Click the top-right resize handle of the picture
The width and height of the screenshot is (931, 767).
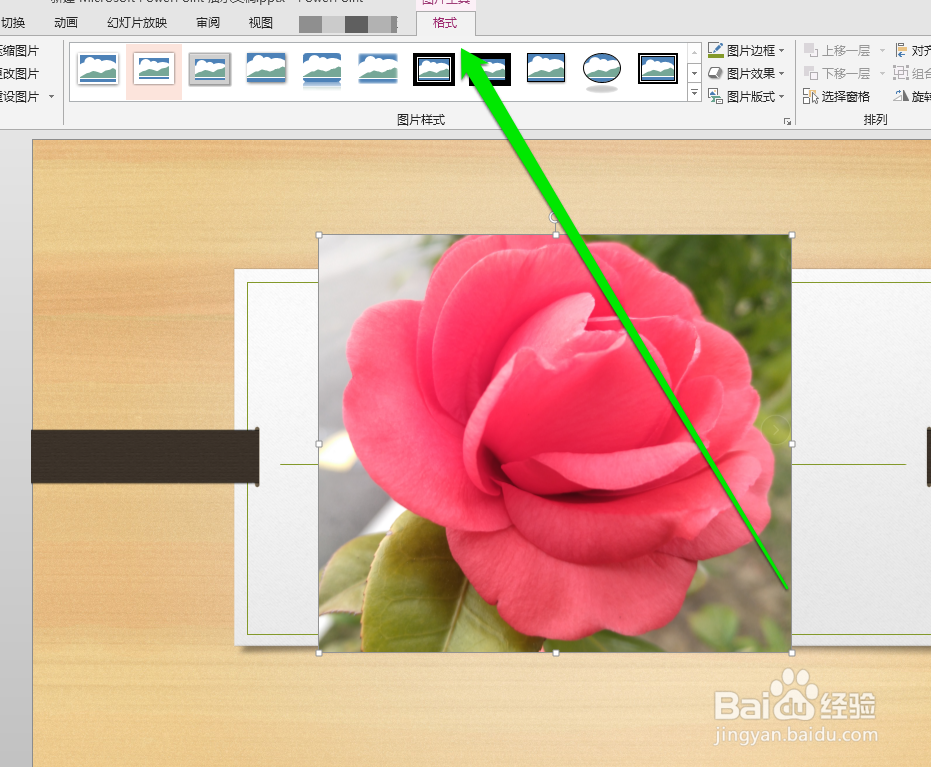tap(792, 235)
